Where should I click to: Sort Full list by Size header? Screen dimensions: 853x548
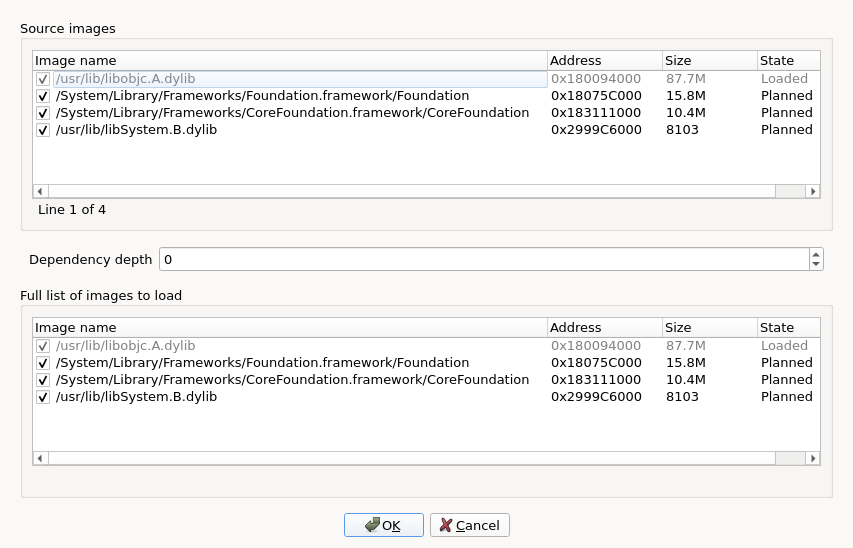click(x=710, y=328)
